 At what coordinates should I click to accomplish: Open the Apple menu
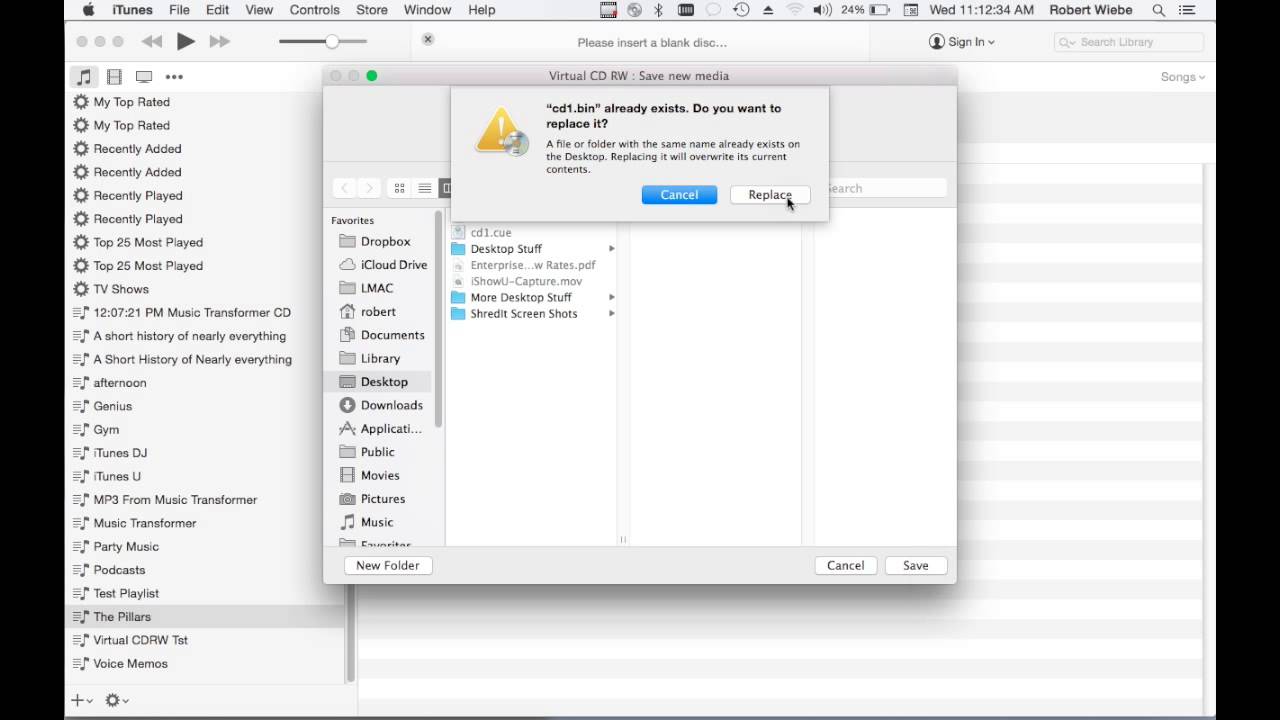88,10
